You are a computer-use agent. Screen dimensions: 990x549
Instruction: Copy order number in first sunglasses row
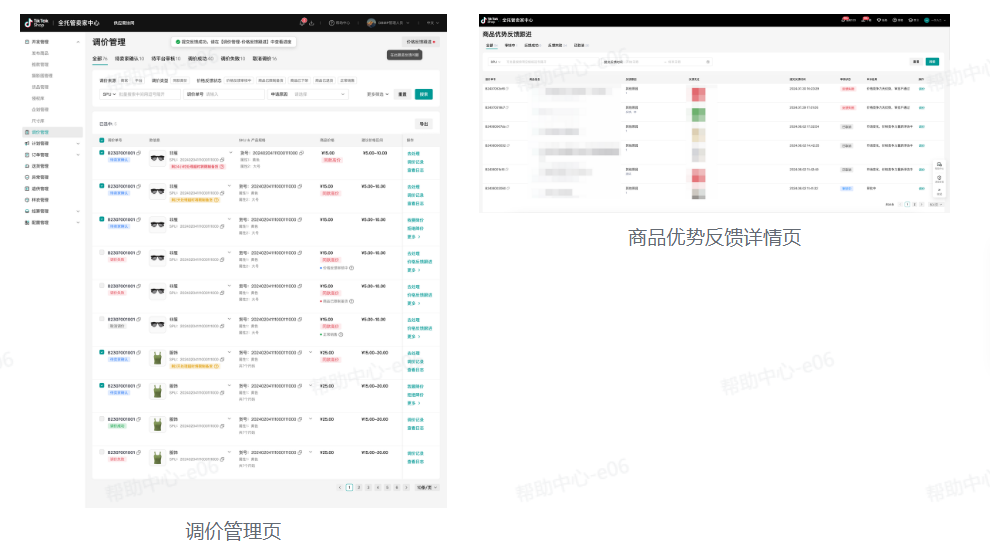tap(139, 153)
